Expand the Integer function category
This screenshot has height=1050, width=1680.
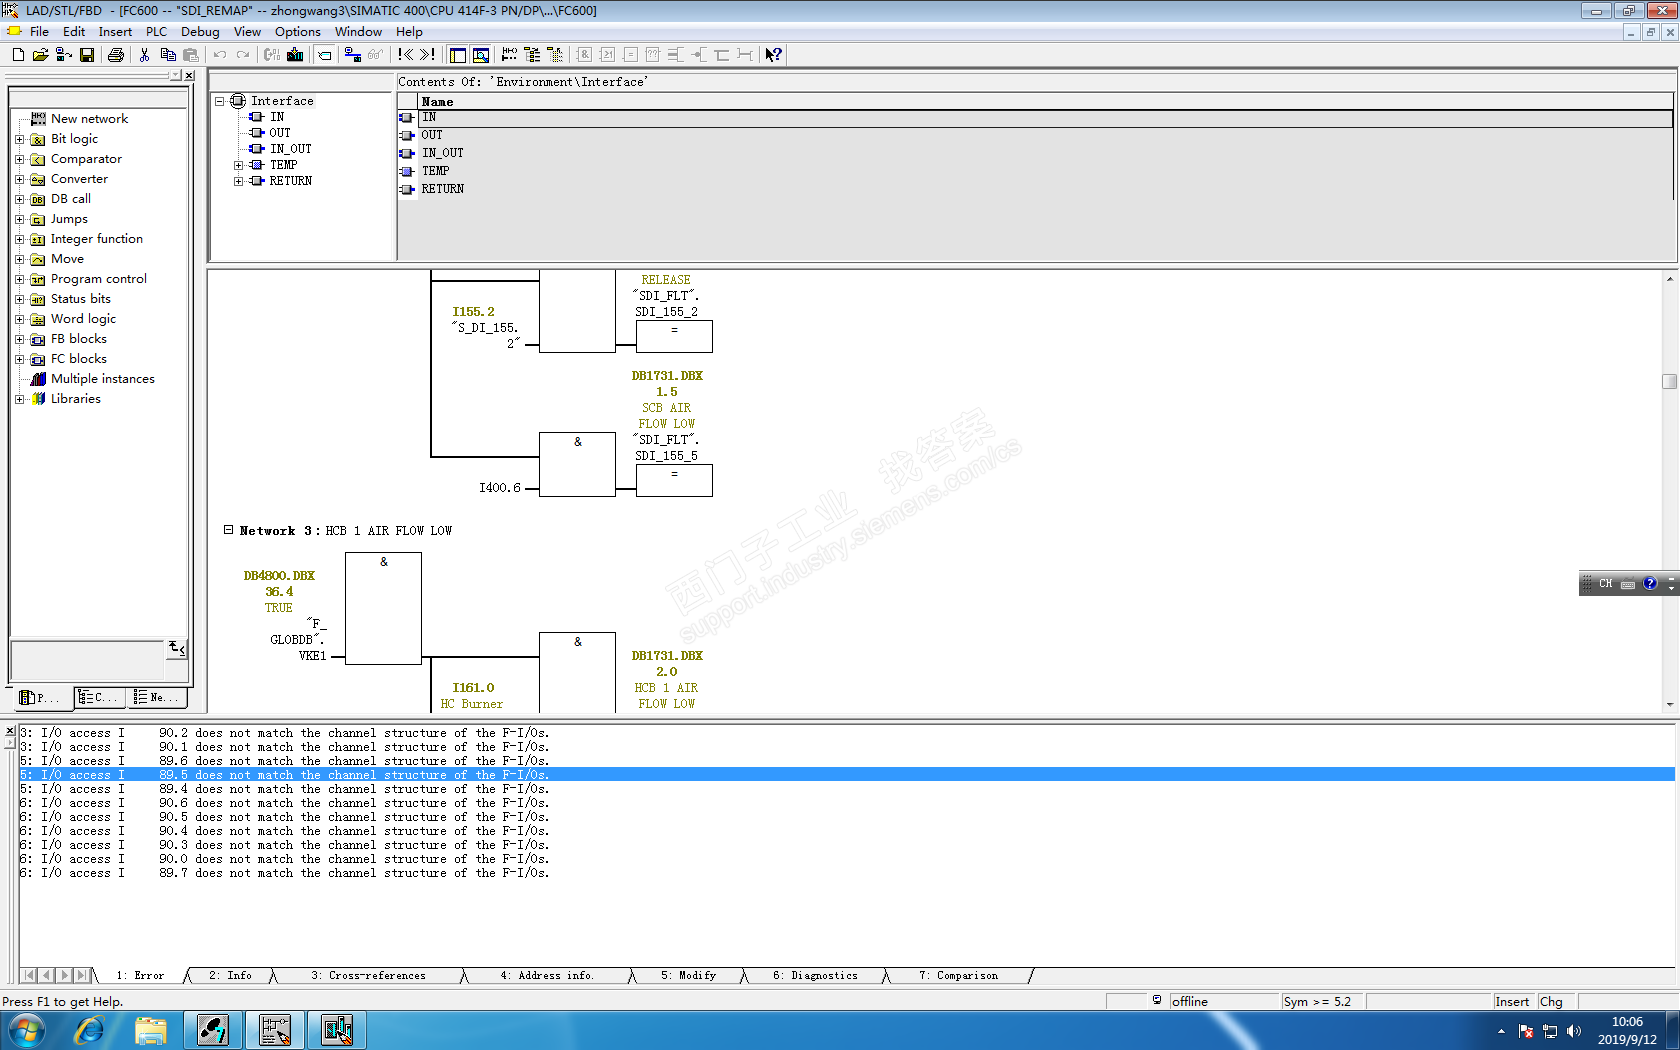(19, 239)
